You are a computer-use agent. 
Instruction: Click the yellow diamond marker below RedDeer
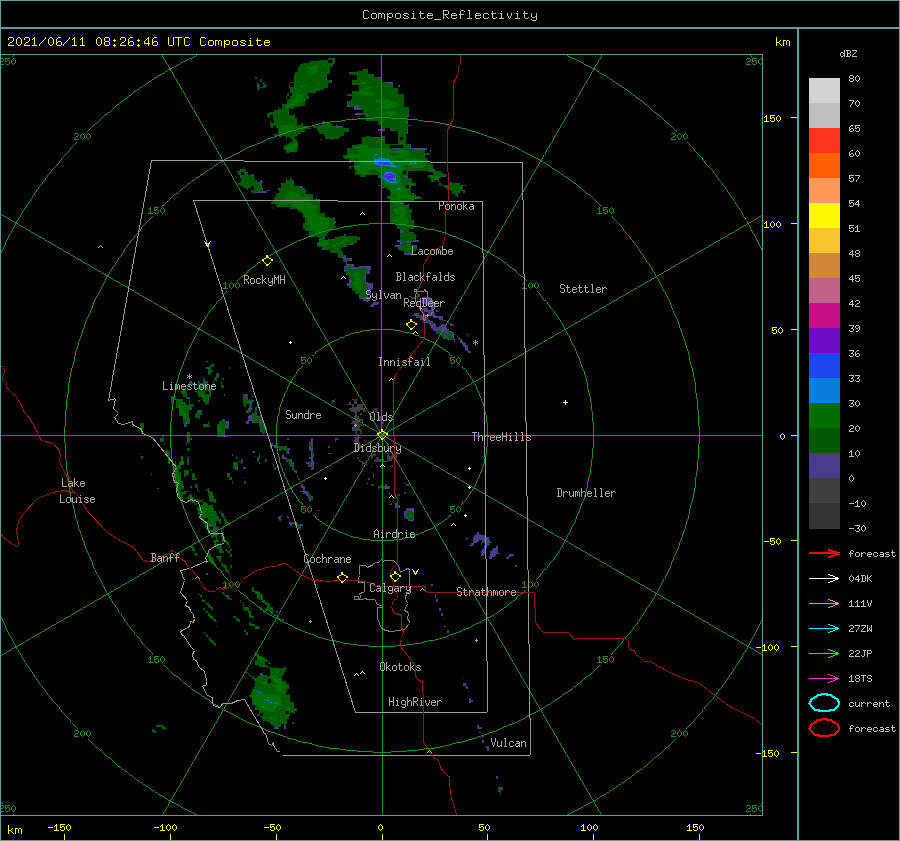[411, 325]
